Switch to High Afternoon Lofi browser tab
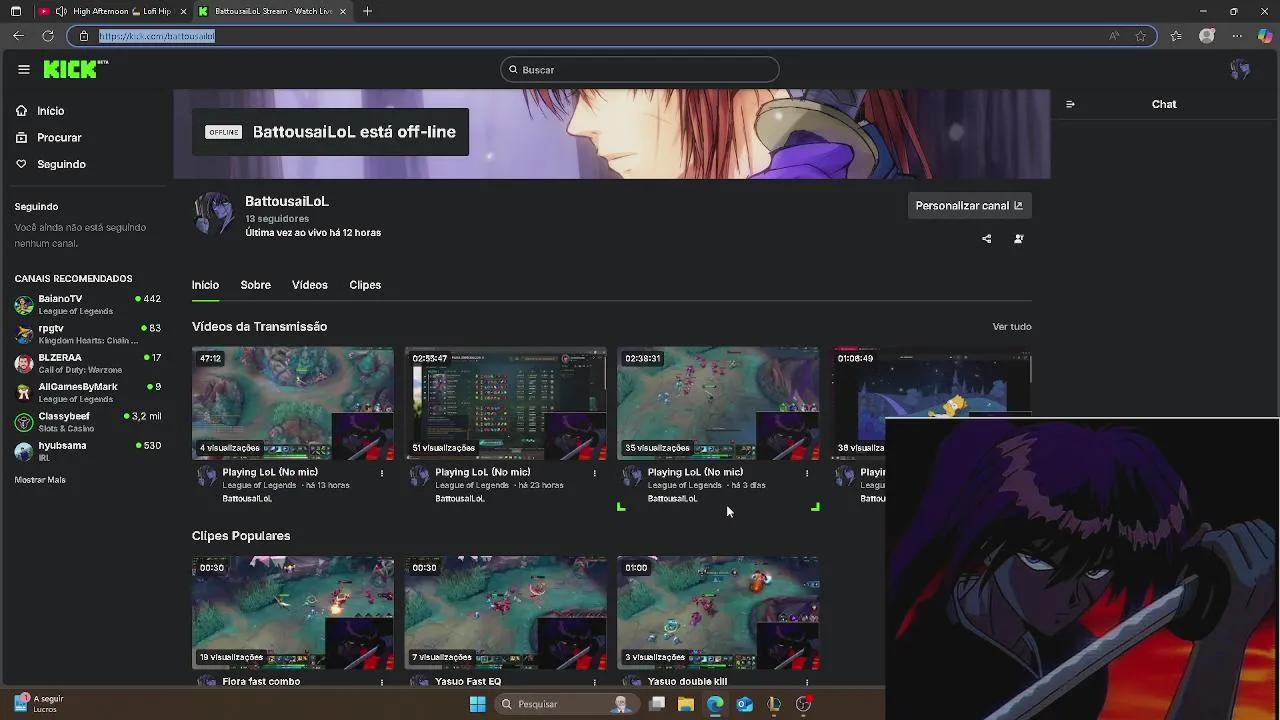 (x=122, y=11)
